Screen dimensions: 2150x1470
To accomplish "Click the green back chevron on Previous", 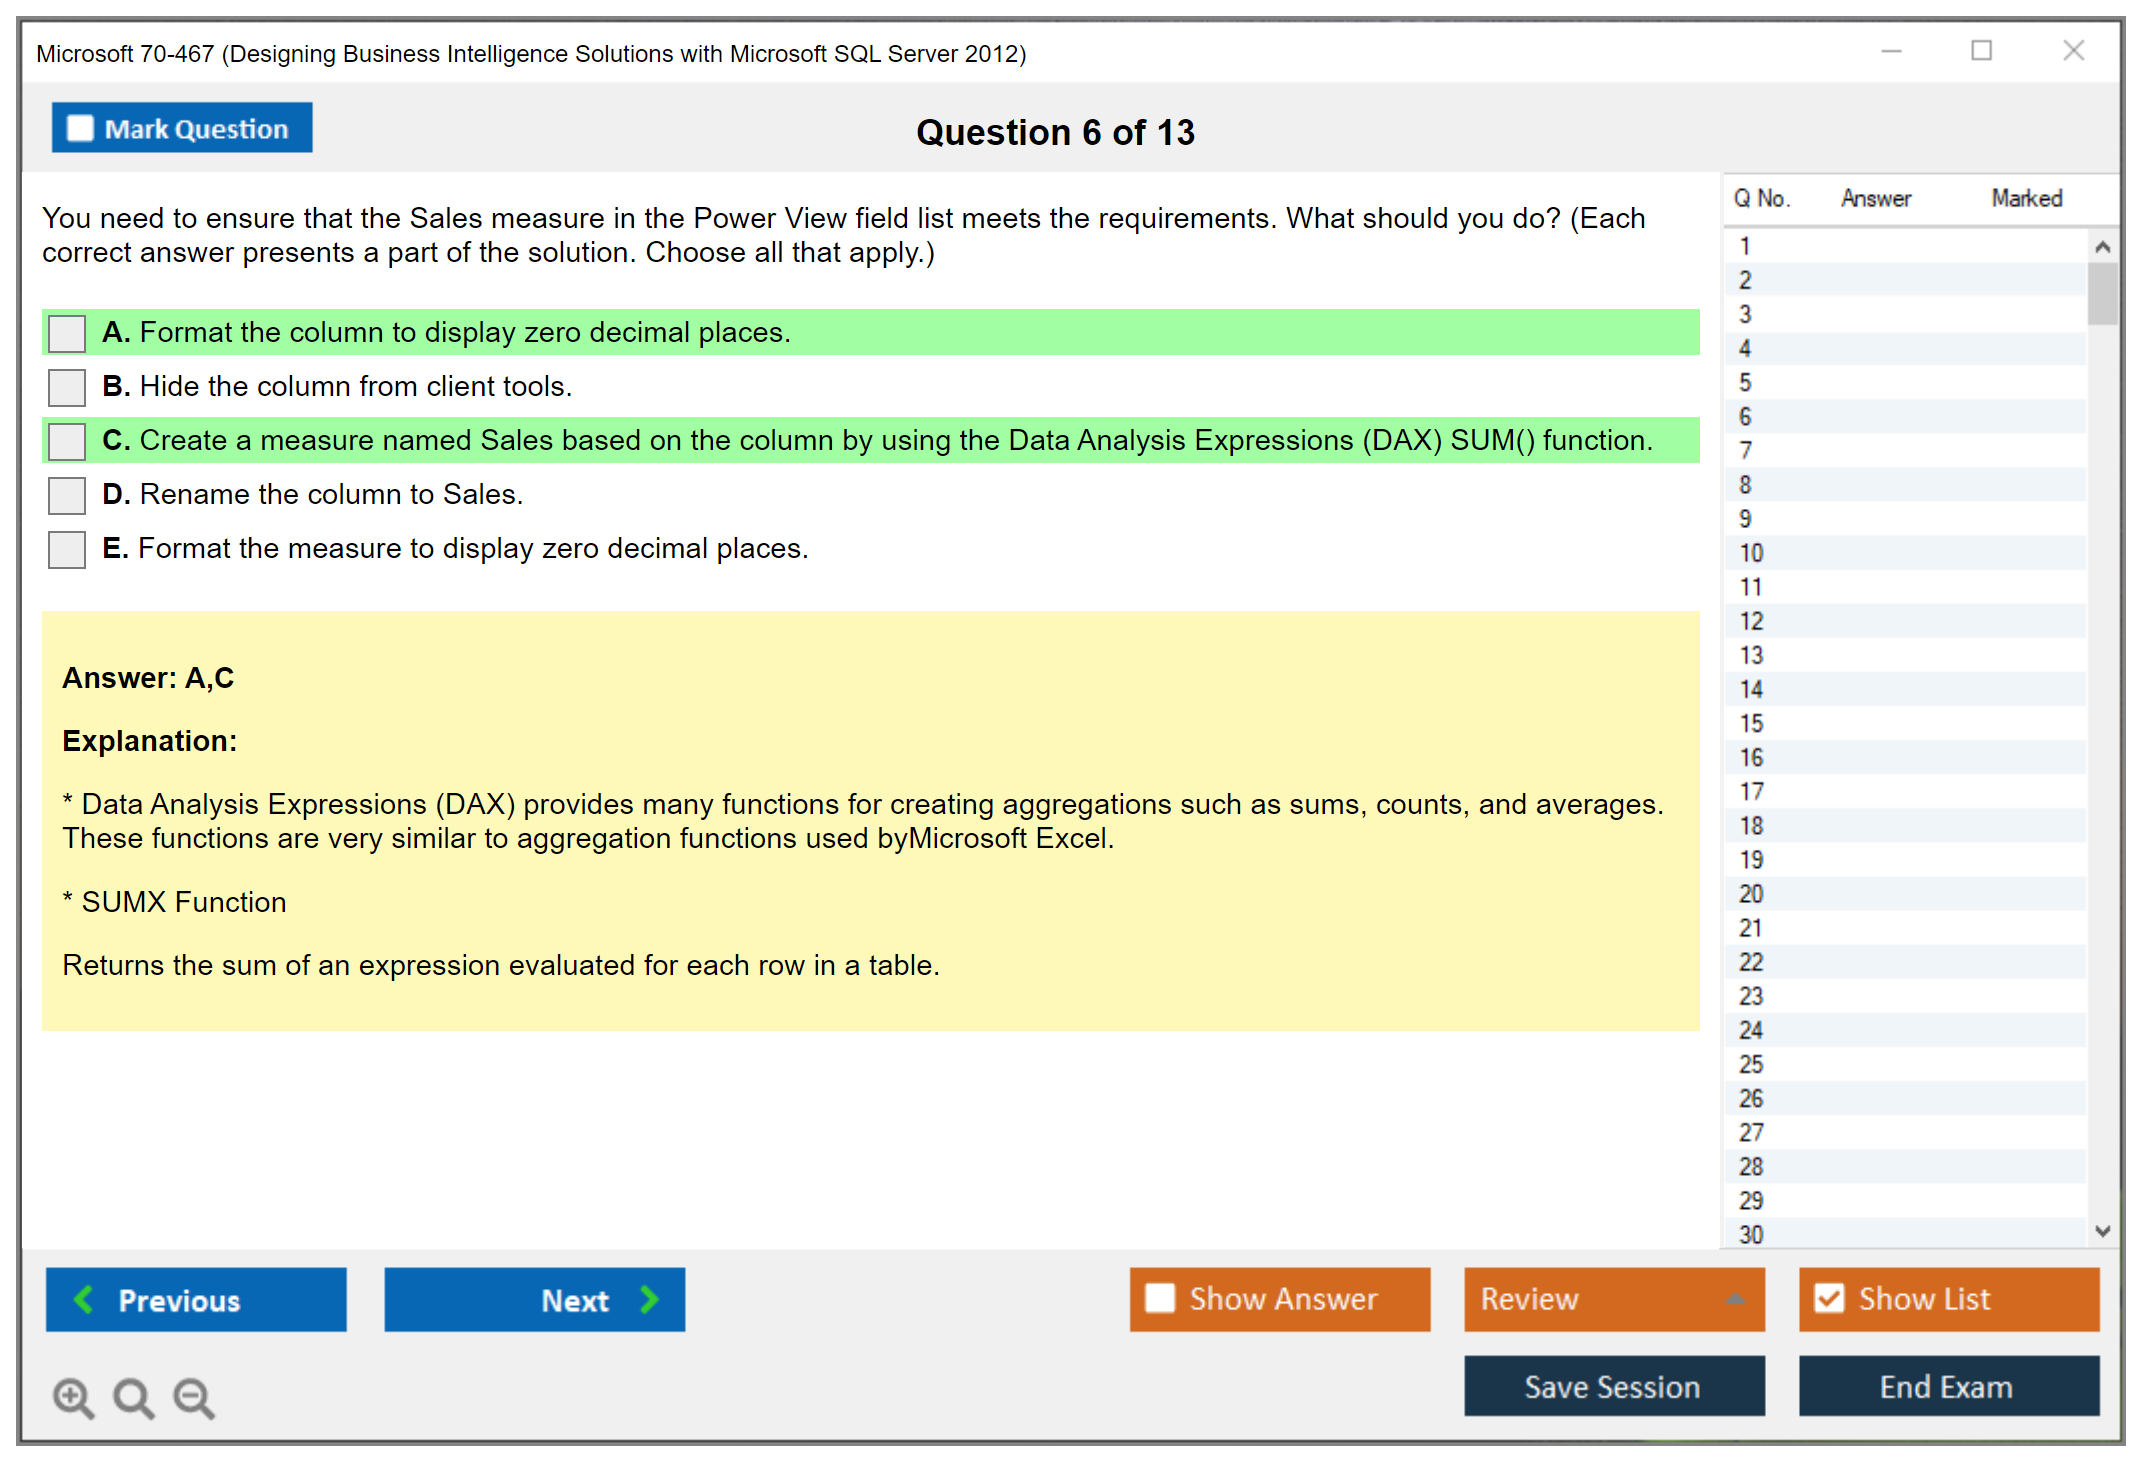I will [x=84, y=1299].
